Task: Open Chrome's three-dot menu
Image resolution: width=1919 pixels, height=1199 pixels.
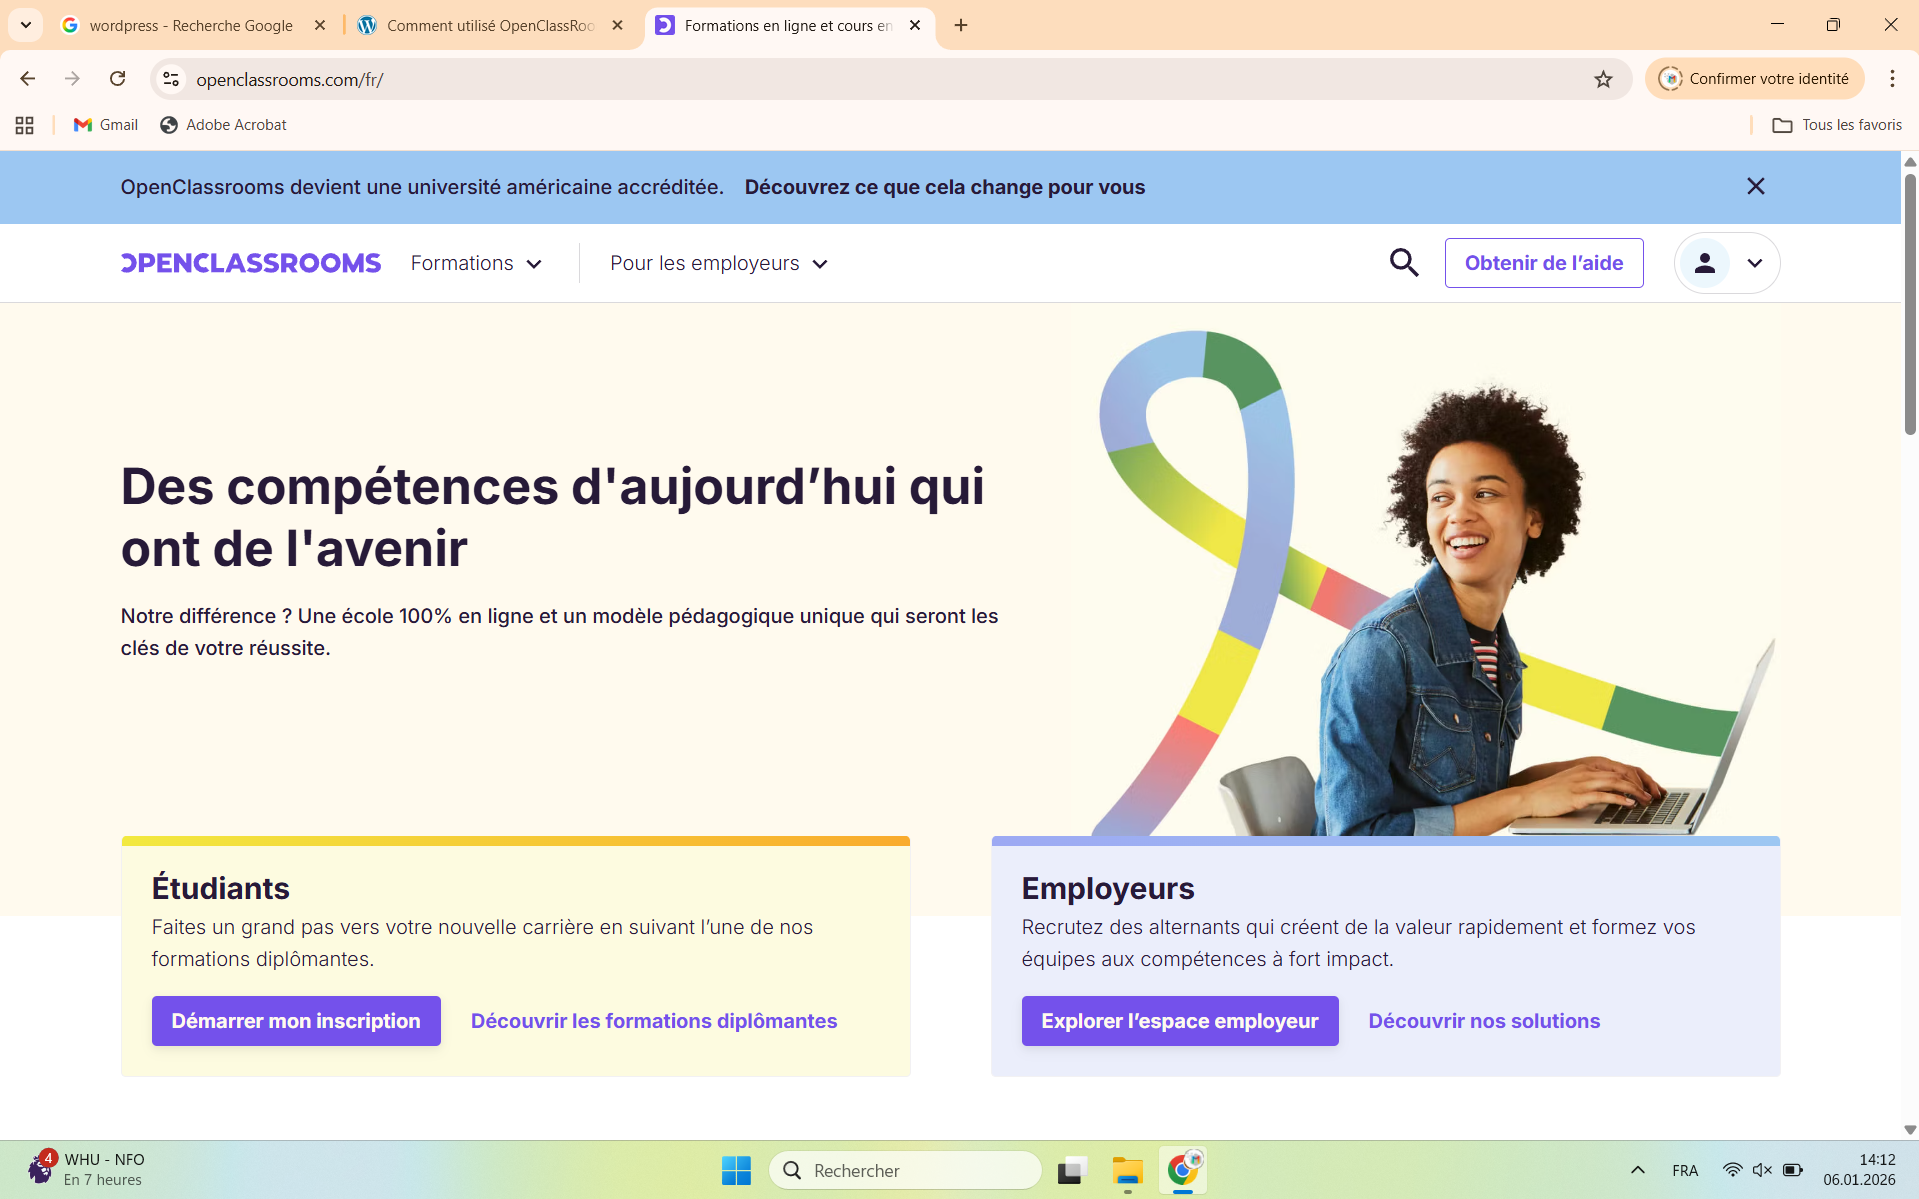Action: (x=1892, y=79)
